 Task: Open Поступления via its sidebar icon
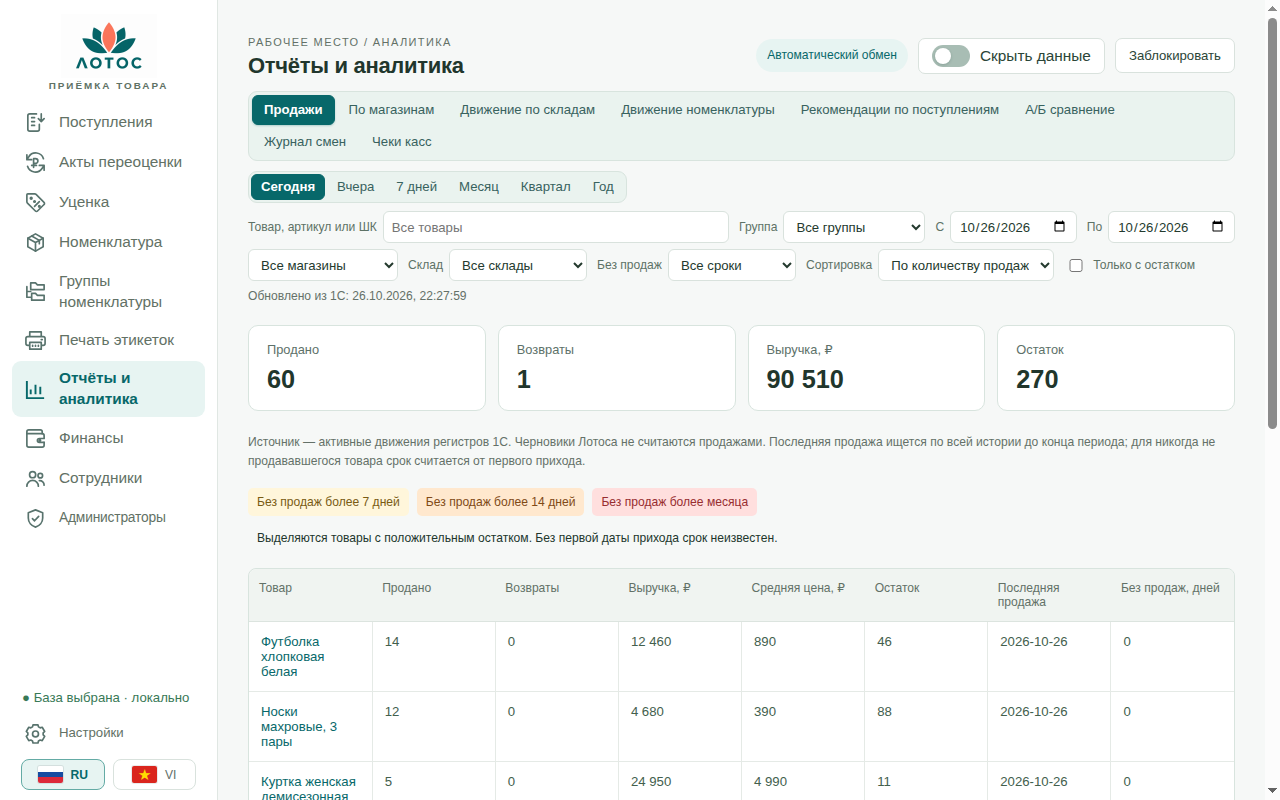pos(36,122)
